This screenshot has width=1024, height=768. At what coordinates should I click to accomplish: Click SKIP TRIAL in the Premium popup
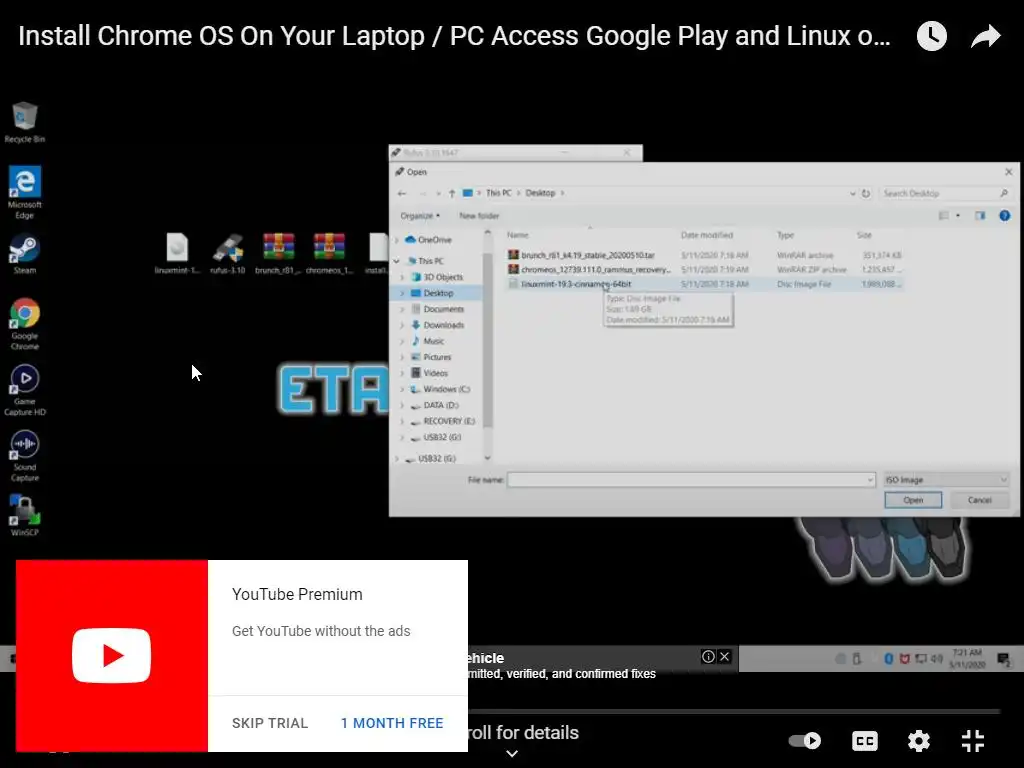(270, 723)
